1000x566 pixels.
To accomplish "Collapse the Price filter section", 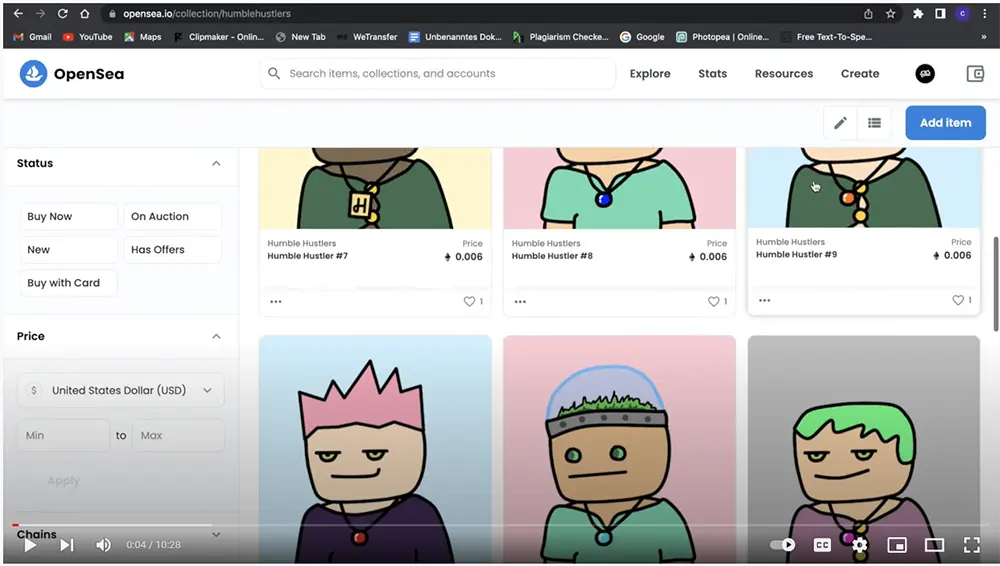I will point(216,336).
